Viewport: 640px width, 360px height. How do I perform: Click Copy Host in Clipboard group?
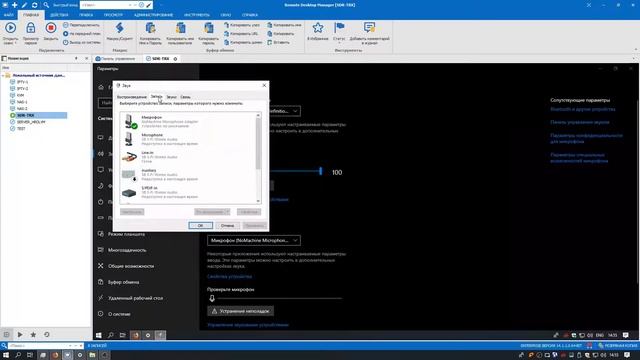tap(242, 25)
